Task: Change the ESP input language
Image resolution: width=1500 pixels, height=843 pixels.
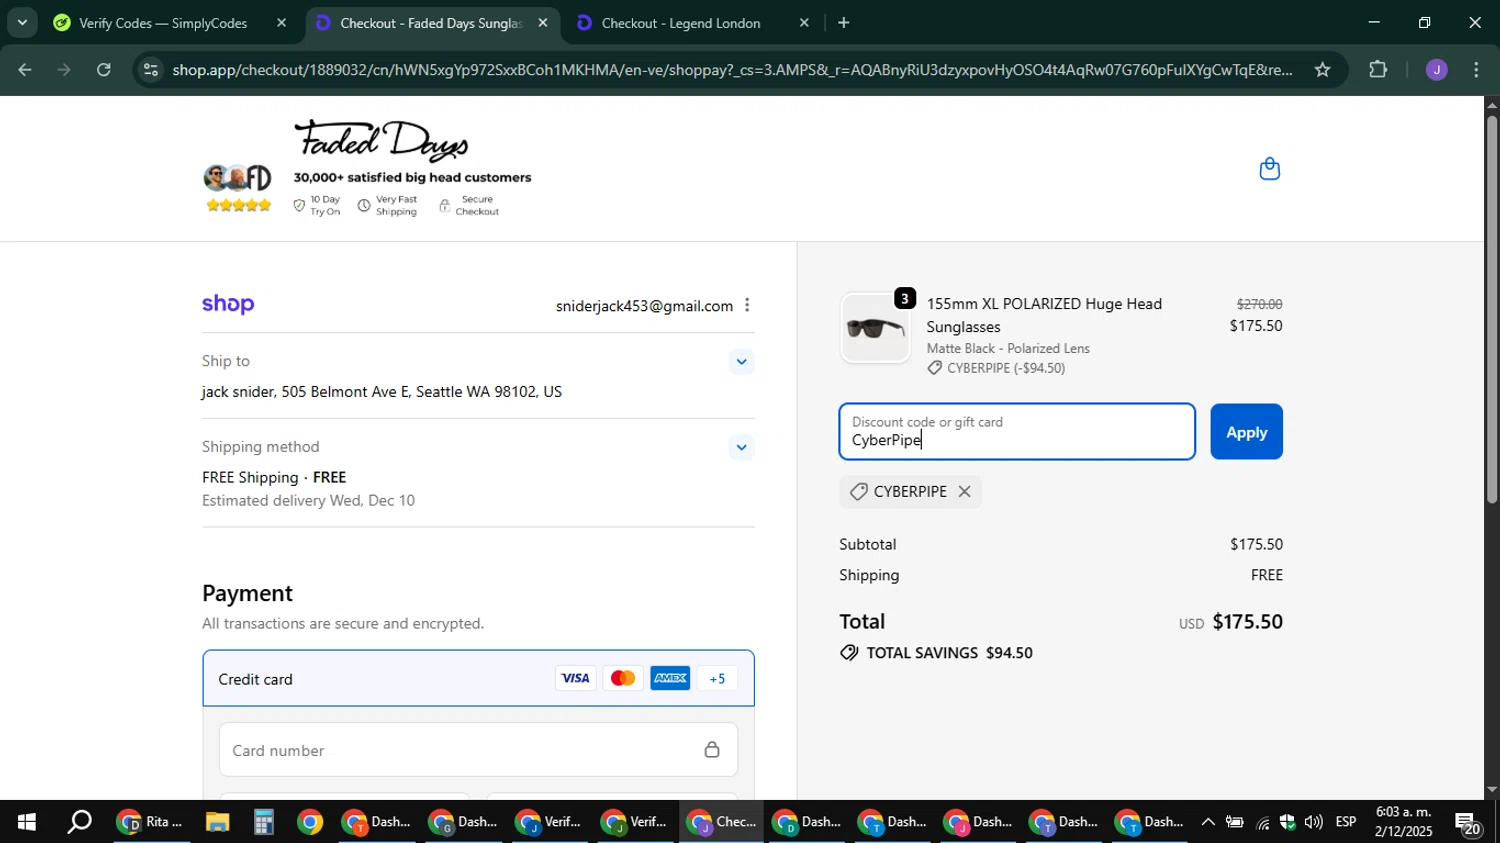Action: (1346, 823)
